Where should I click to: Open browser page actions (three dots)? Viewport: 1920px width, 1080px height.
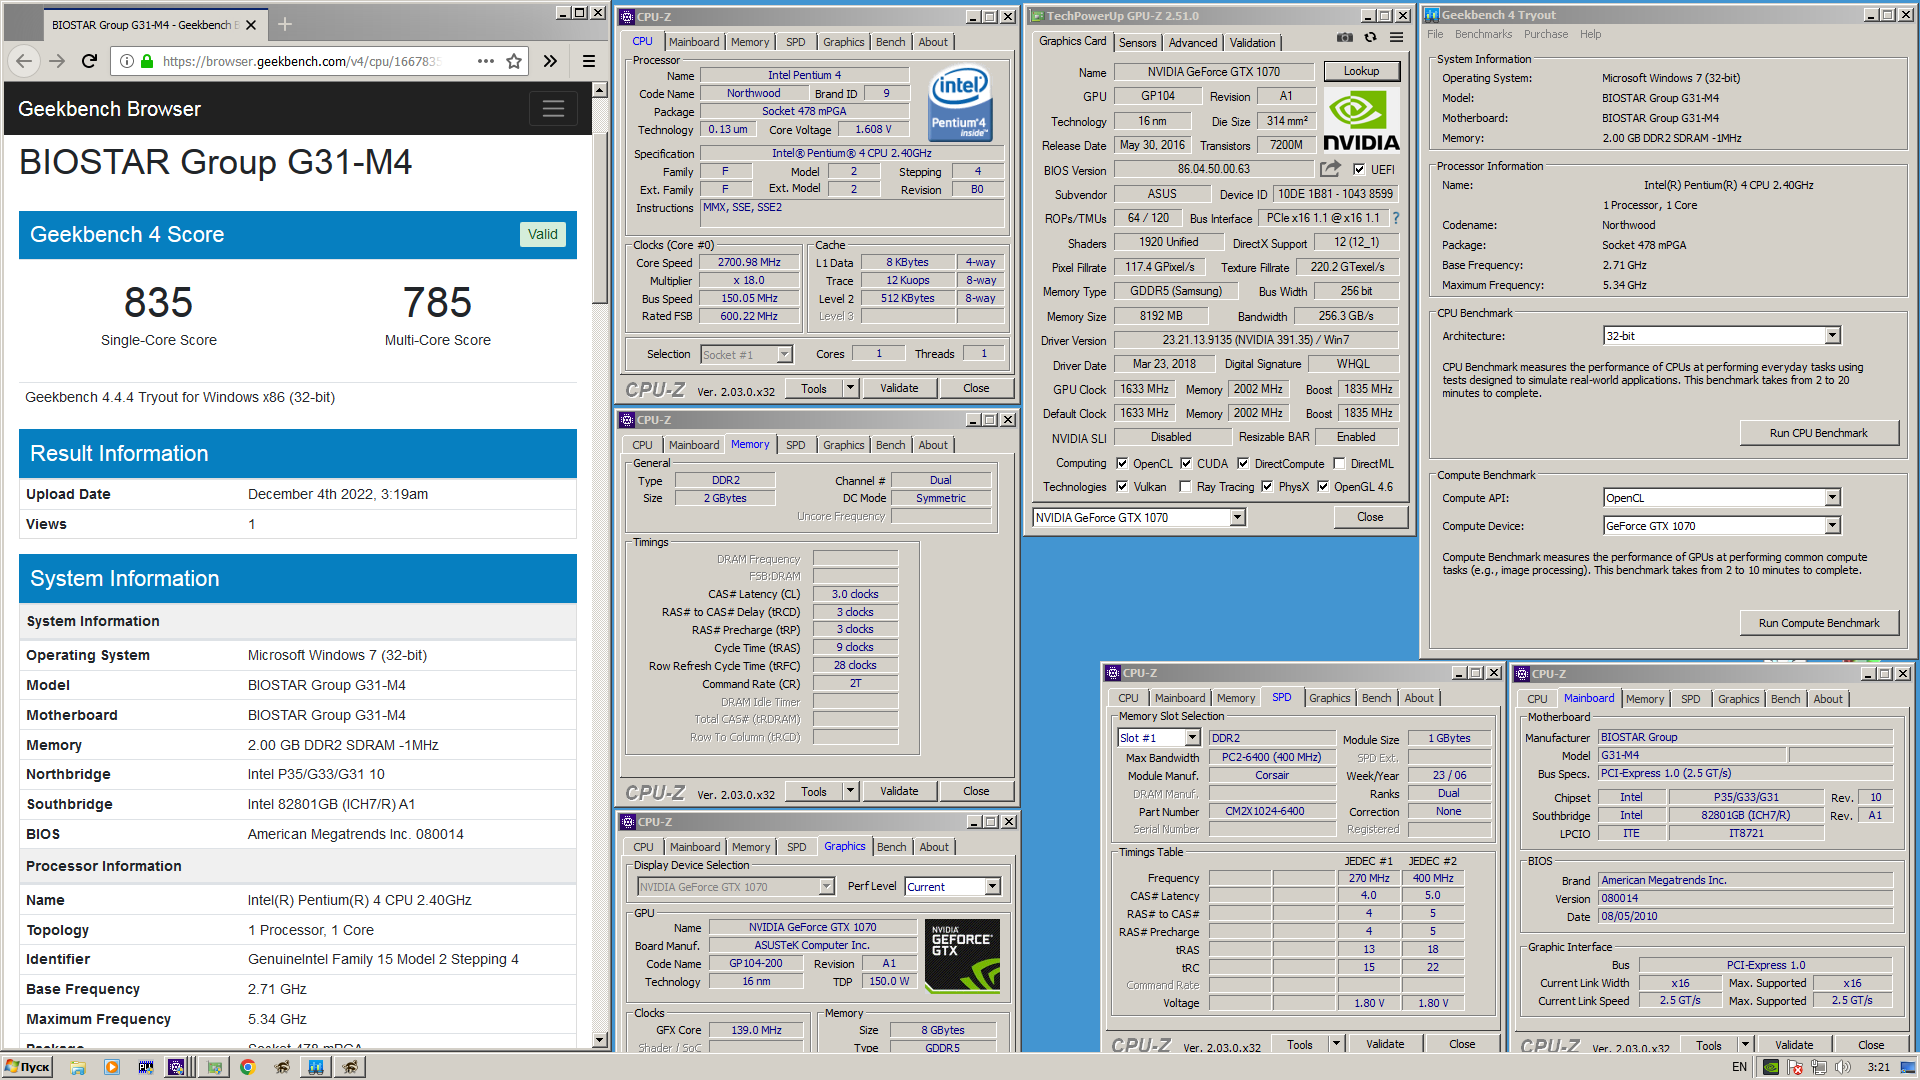pyautogui.click(x=486, y=61)
